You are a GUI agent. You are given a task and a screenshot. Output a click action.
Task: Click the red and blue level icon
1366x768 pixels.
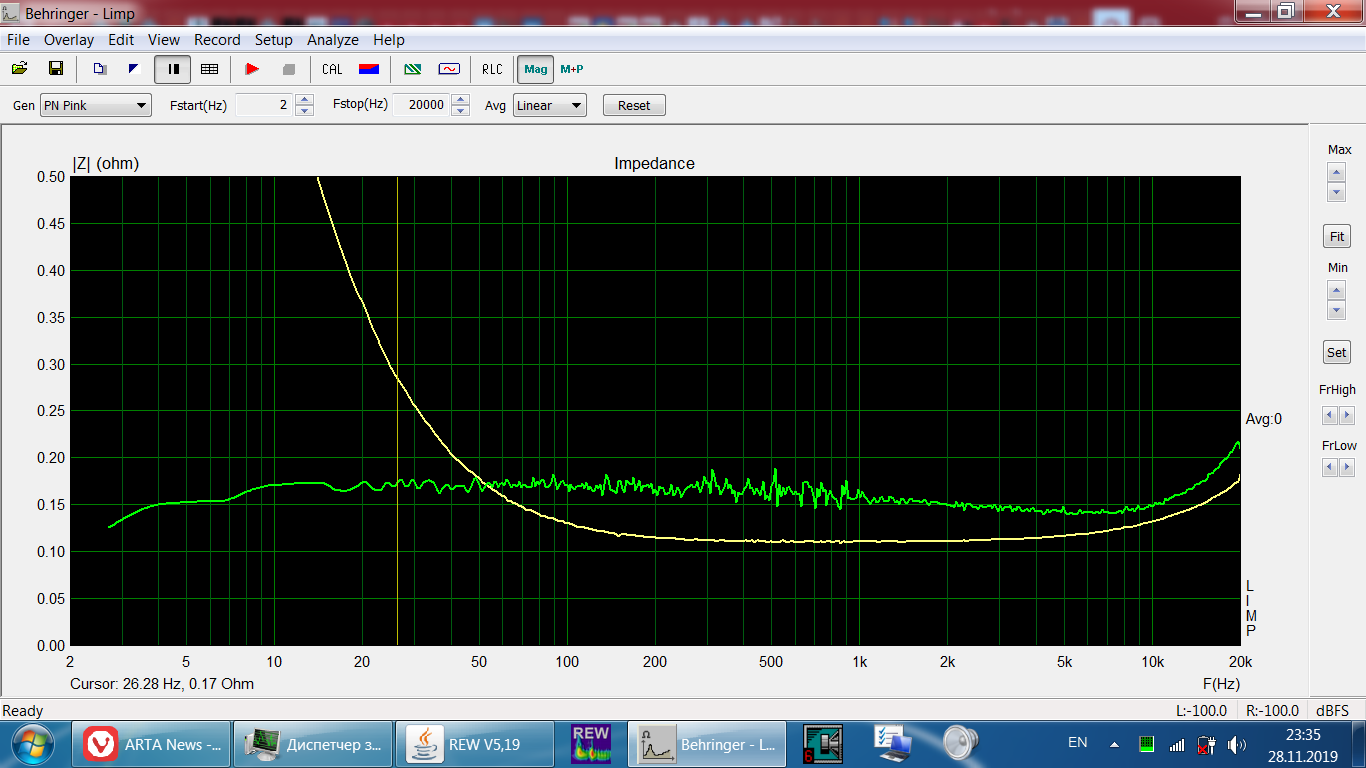(x=369, y=69)
